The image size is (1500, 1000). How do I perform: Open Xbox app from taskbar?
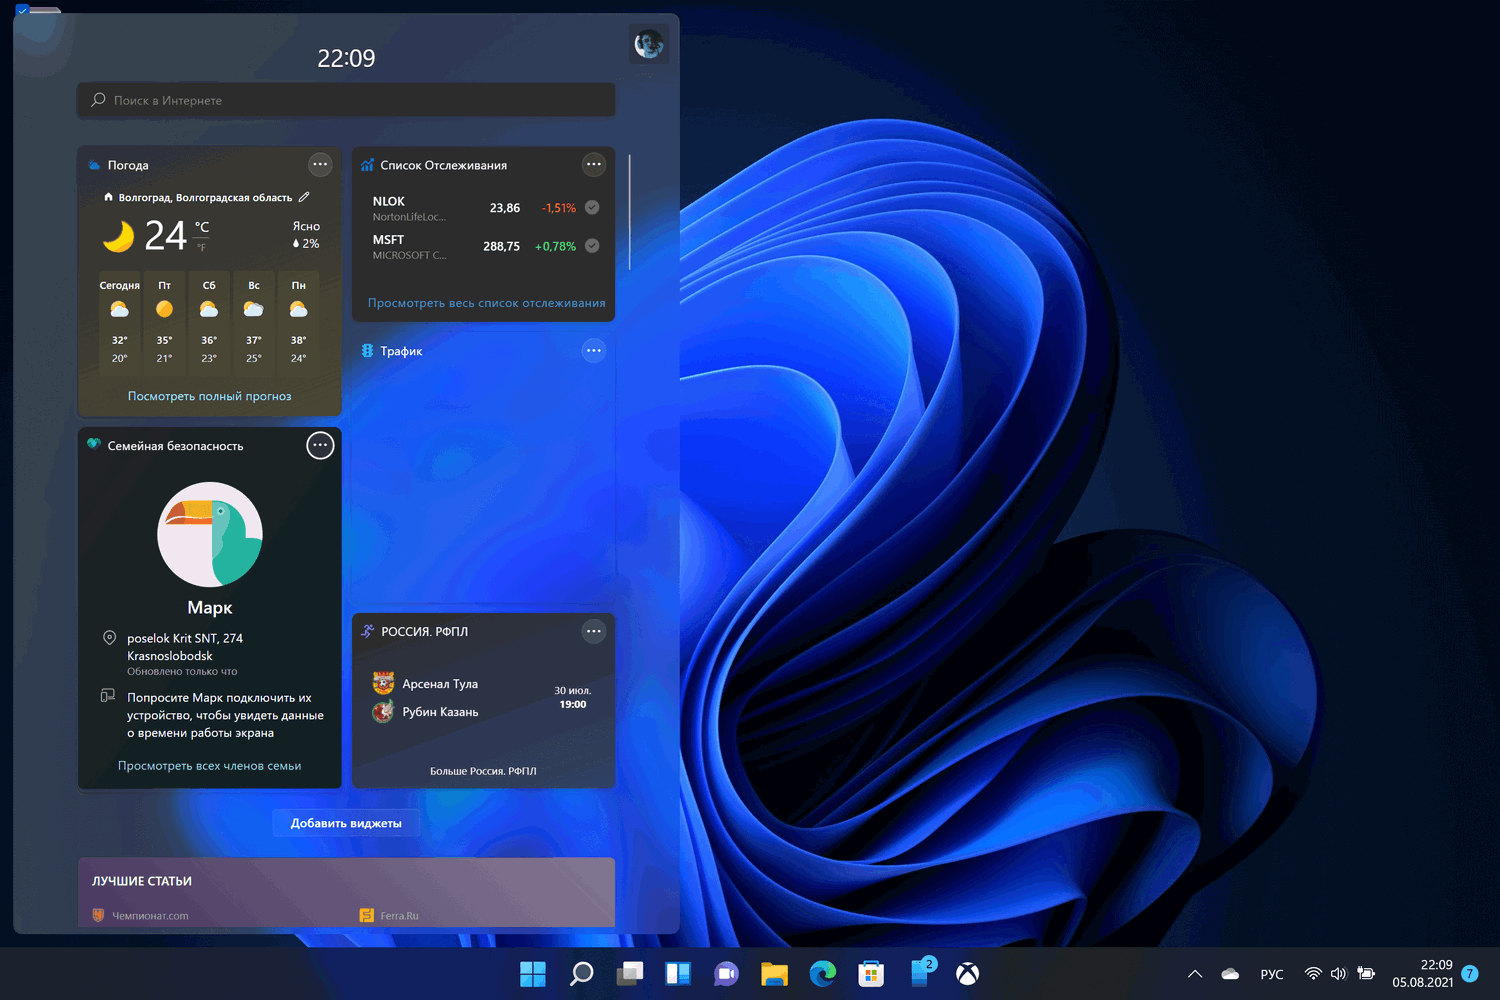click(x=967, y=974)
